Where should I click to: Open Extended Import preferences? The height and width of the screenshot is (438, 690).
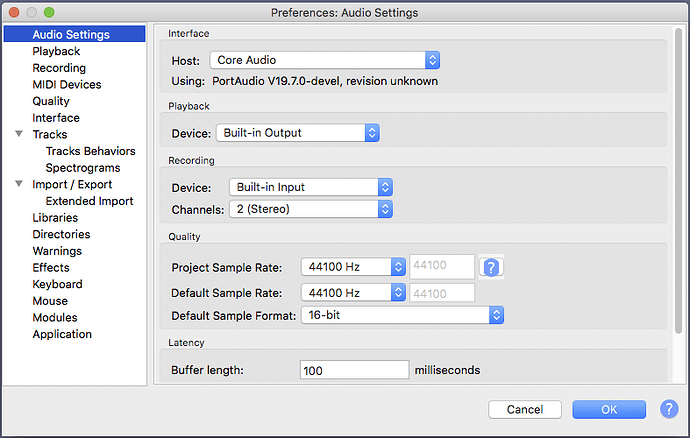(89, 201)
